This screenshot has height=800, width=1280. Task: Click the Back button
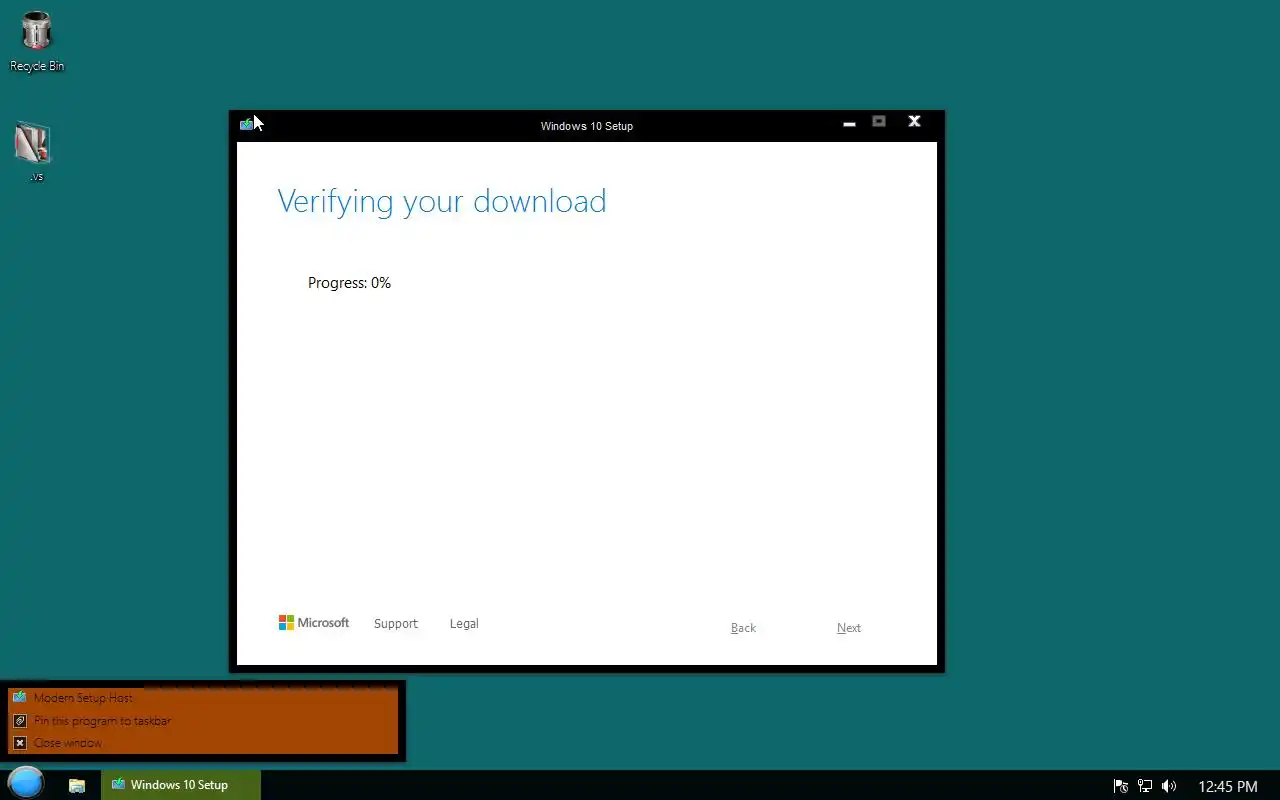[x=743, y=628]
